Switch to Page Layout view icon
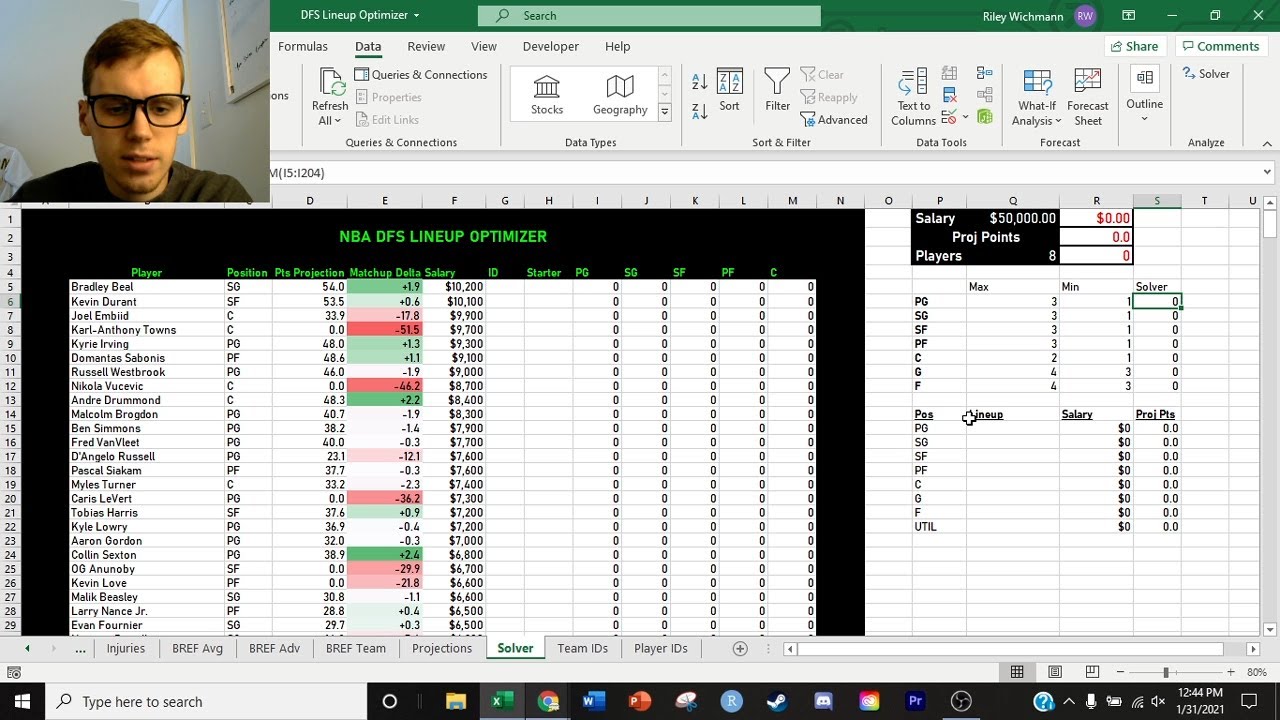1280x720 pixels. (1055, 673)
